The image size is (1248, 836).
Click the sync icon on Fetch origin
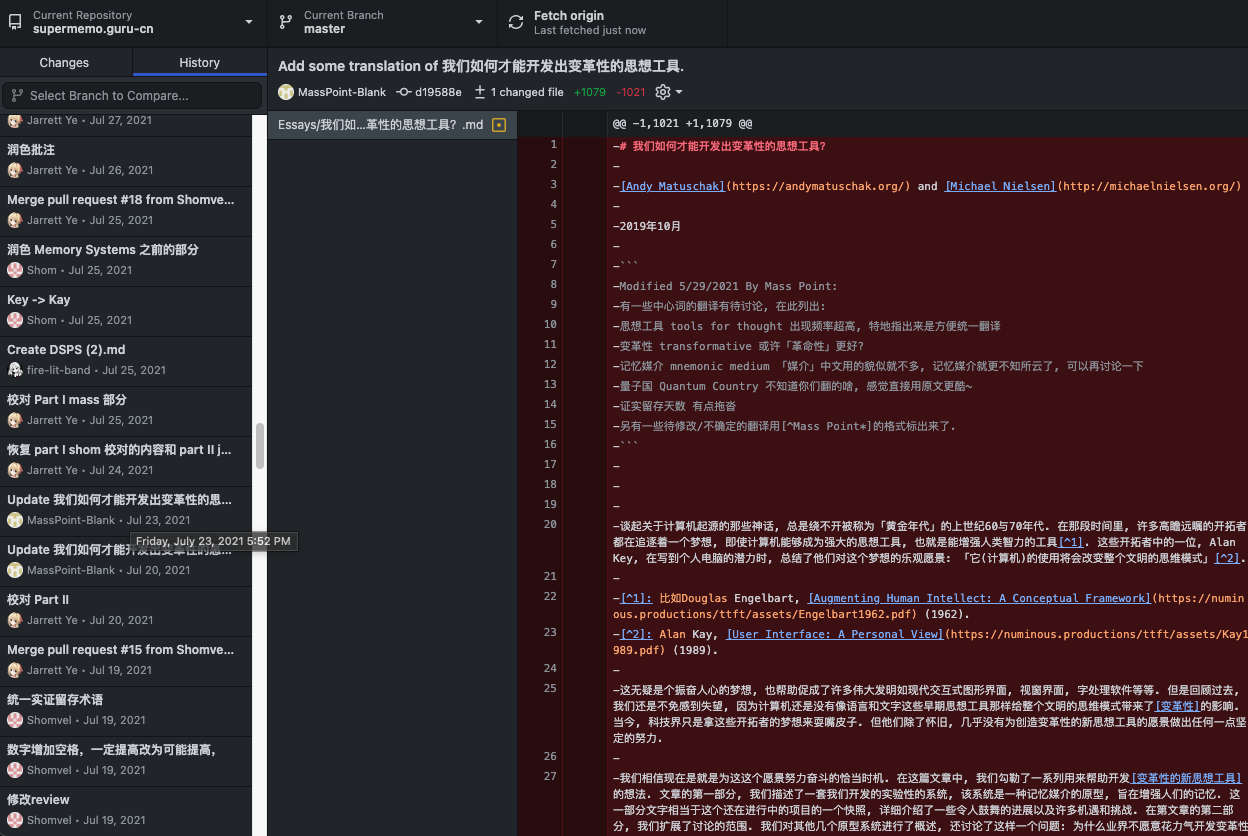(x=515, y=21)
